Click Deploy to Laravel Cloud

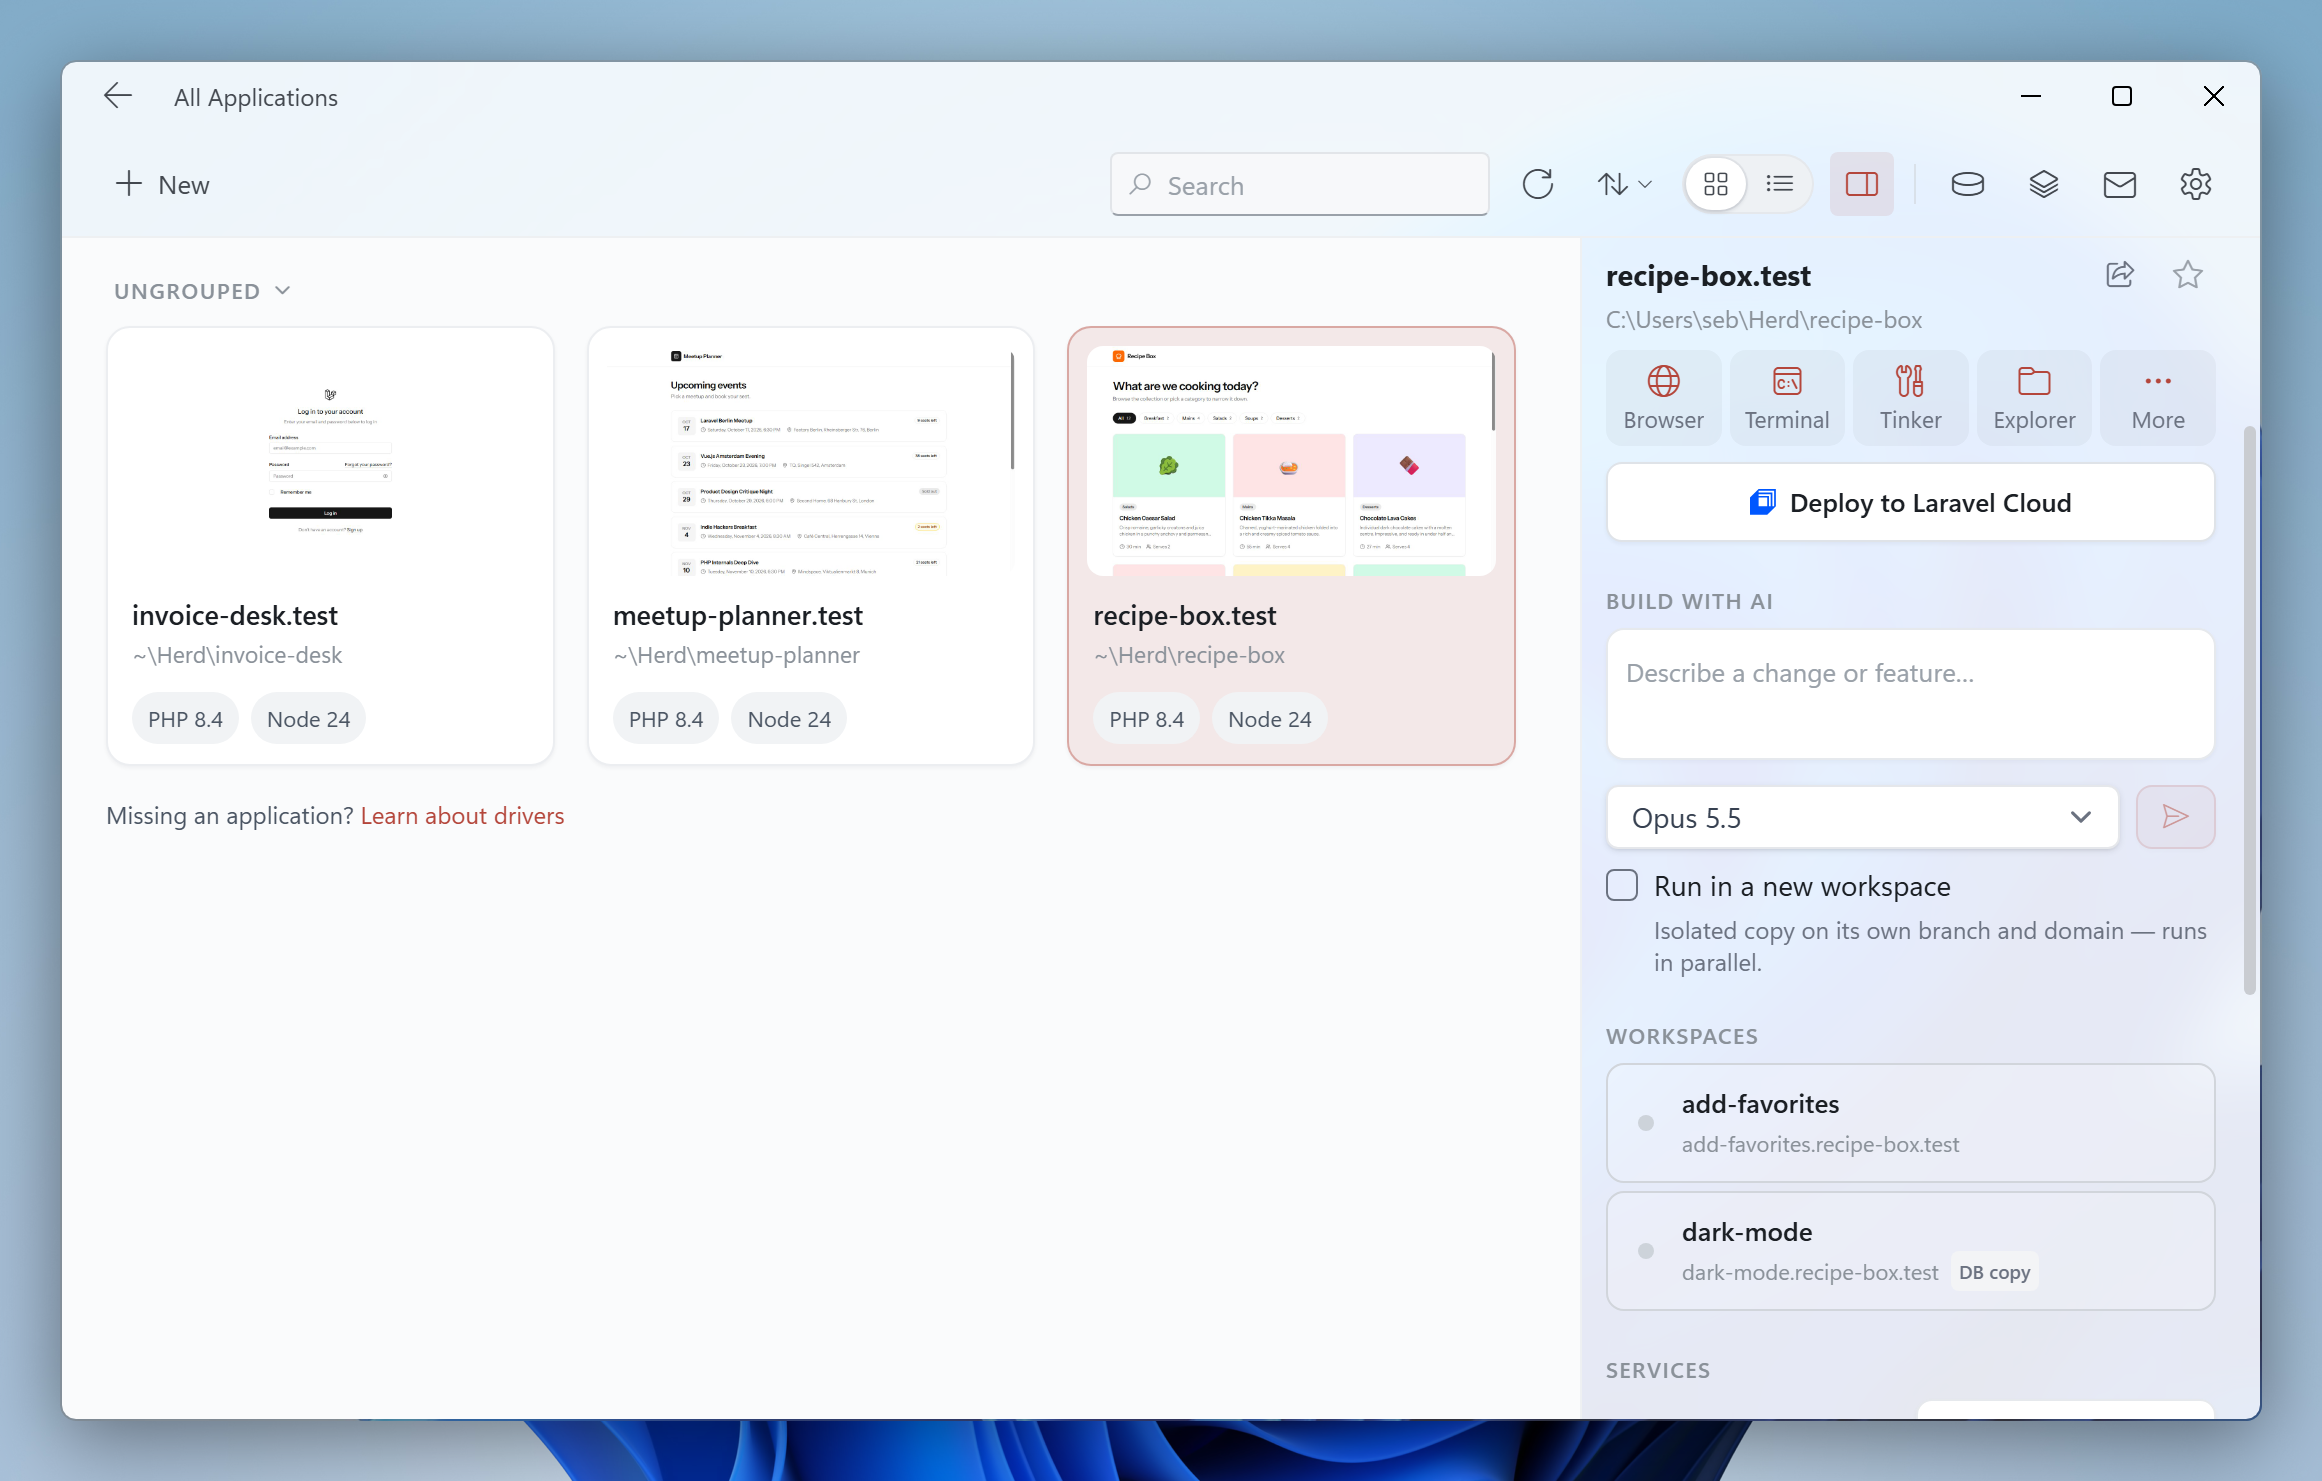pyautogui.click(x=1910, y=503)
